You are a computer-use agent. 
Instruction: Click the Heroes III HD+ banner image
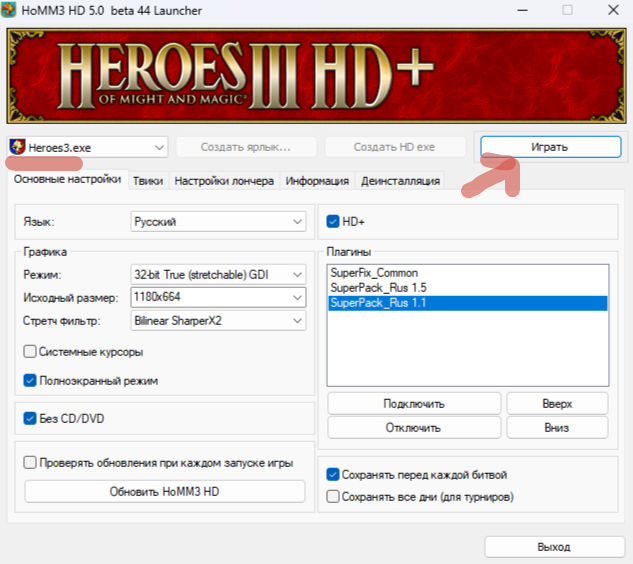(316, 76)
